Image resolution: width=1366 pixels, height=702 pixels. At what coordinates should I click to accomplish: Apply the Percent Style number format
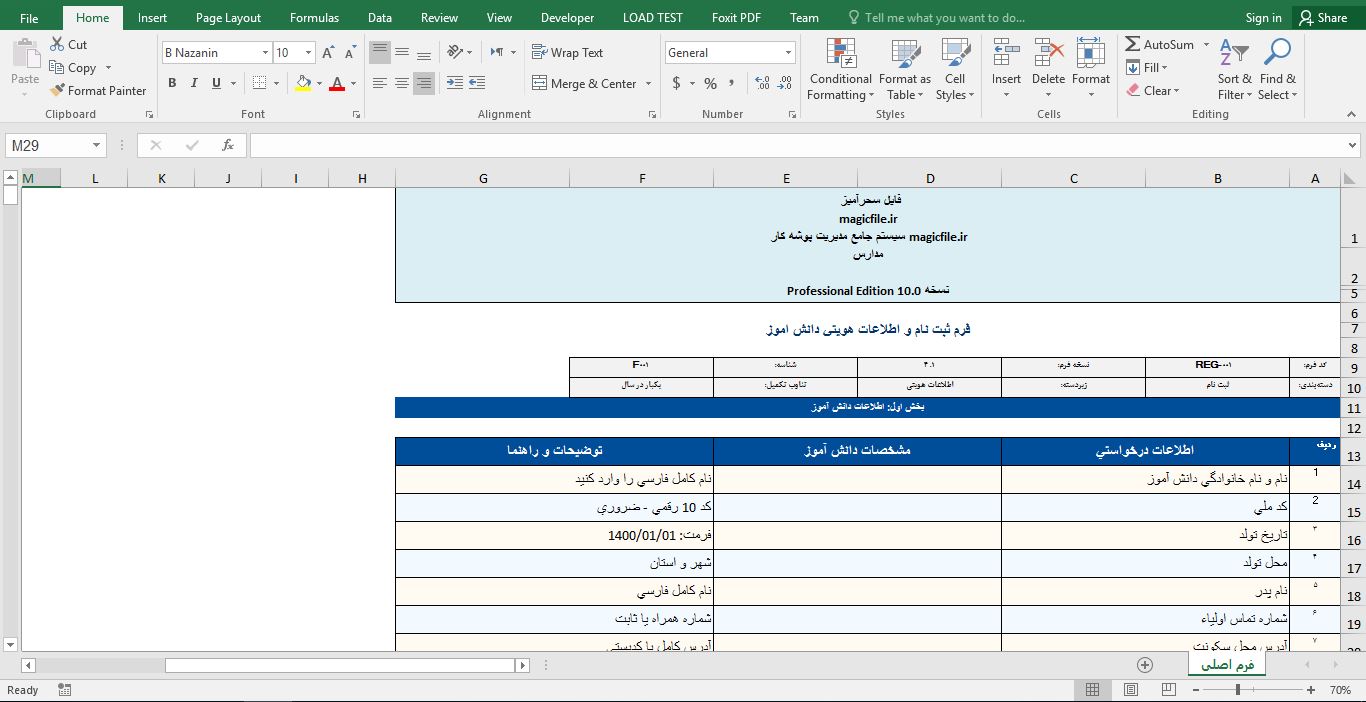pos(709,84)
